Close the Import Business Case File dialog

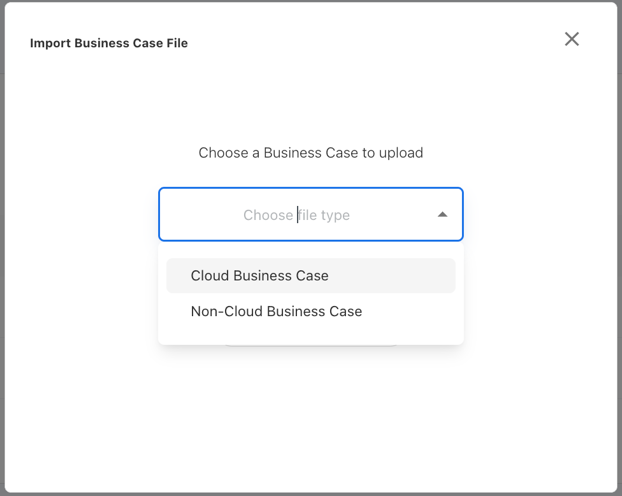[571, 39]
